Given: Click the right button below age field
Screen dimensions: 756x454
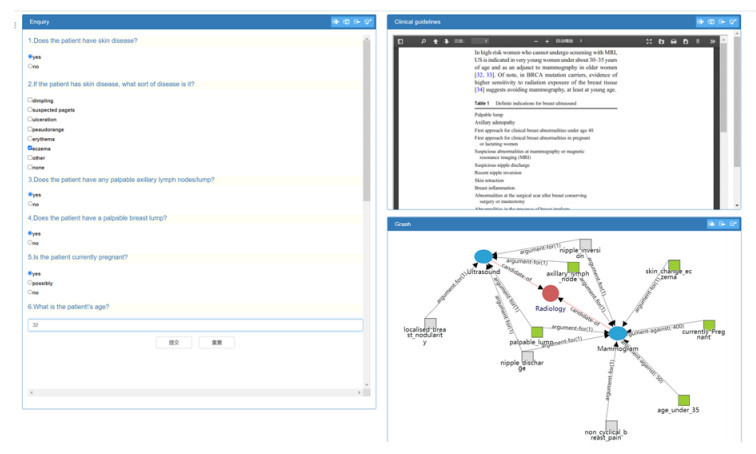Looking at the screenshot, I should 216,342.
